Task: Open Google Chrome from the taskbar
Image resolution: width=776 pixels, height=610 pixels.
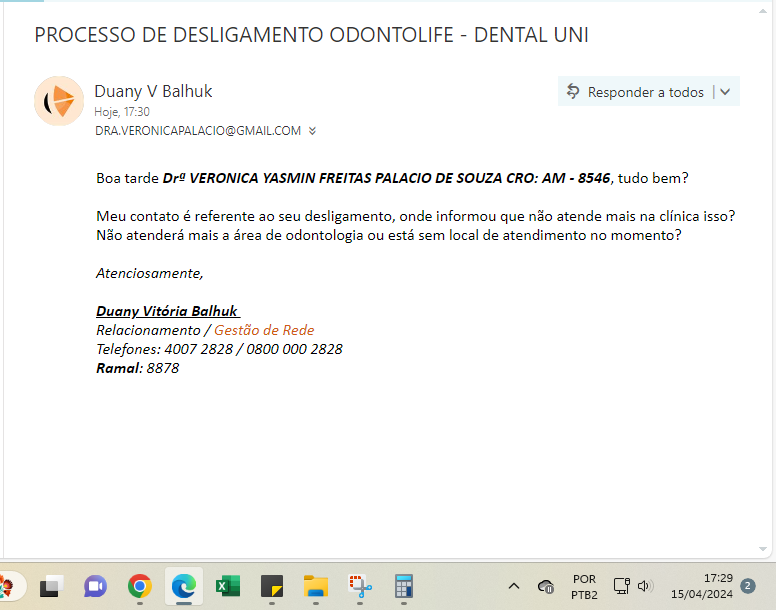Action: [140, 587]
